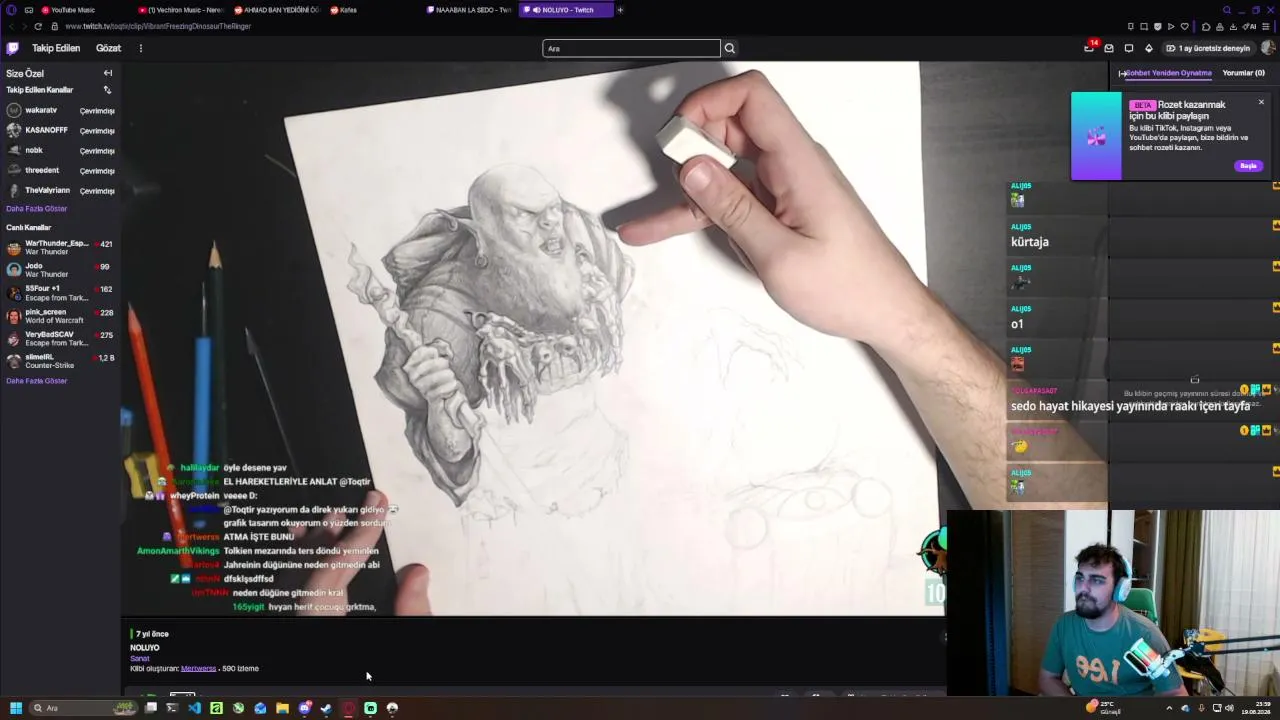This screenshot has width=1280, height=720.
Task: Open Jodo War Thunder live channel
Action: pyautogui.click(x=60, y=270)
